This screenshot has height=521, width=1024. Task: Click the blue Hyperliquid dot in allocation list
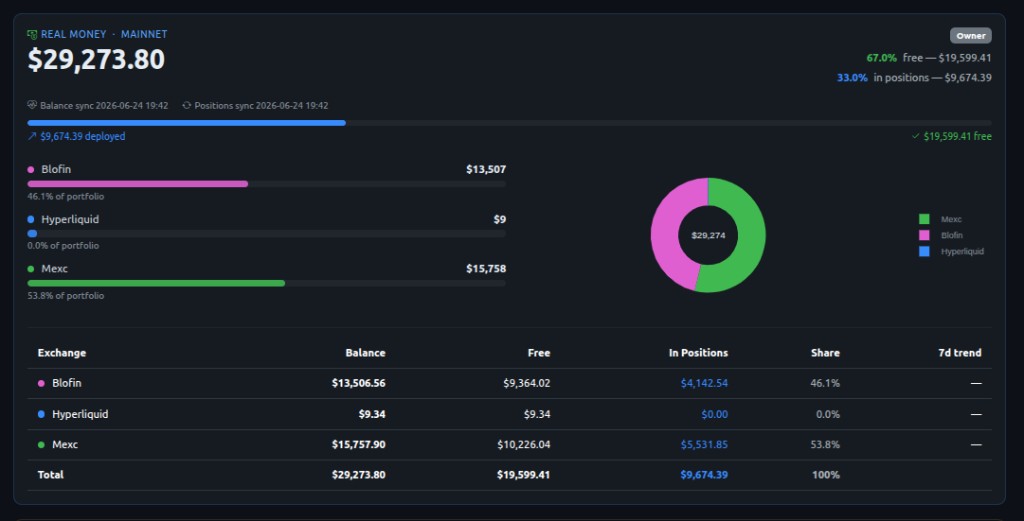coord(31,219)
